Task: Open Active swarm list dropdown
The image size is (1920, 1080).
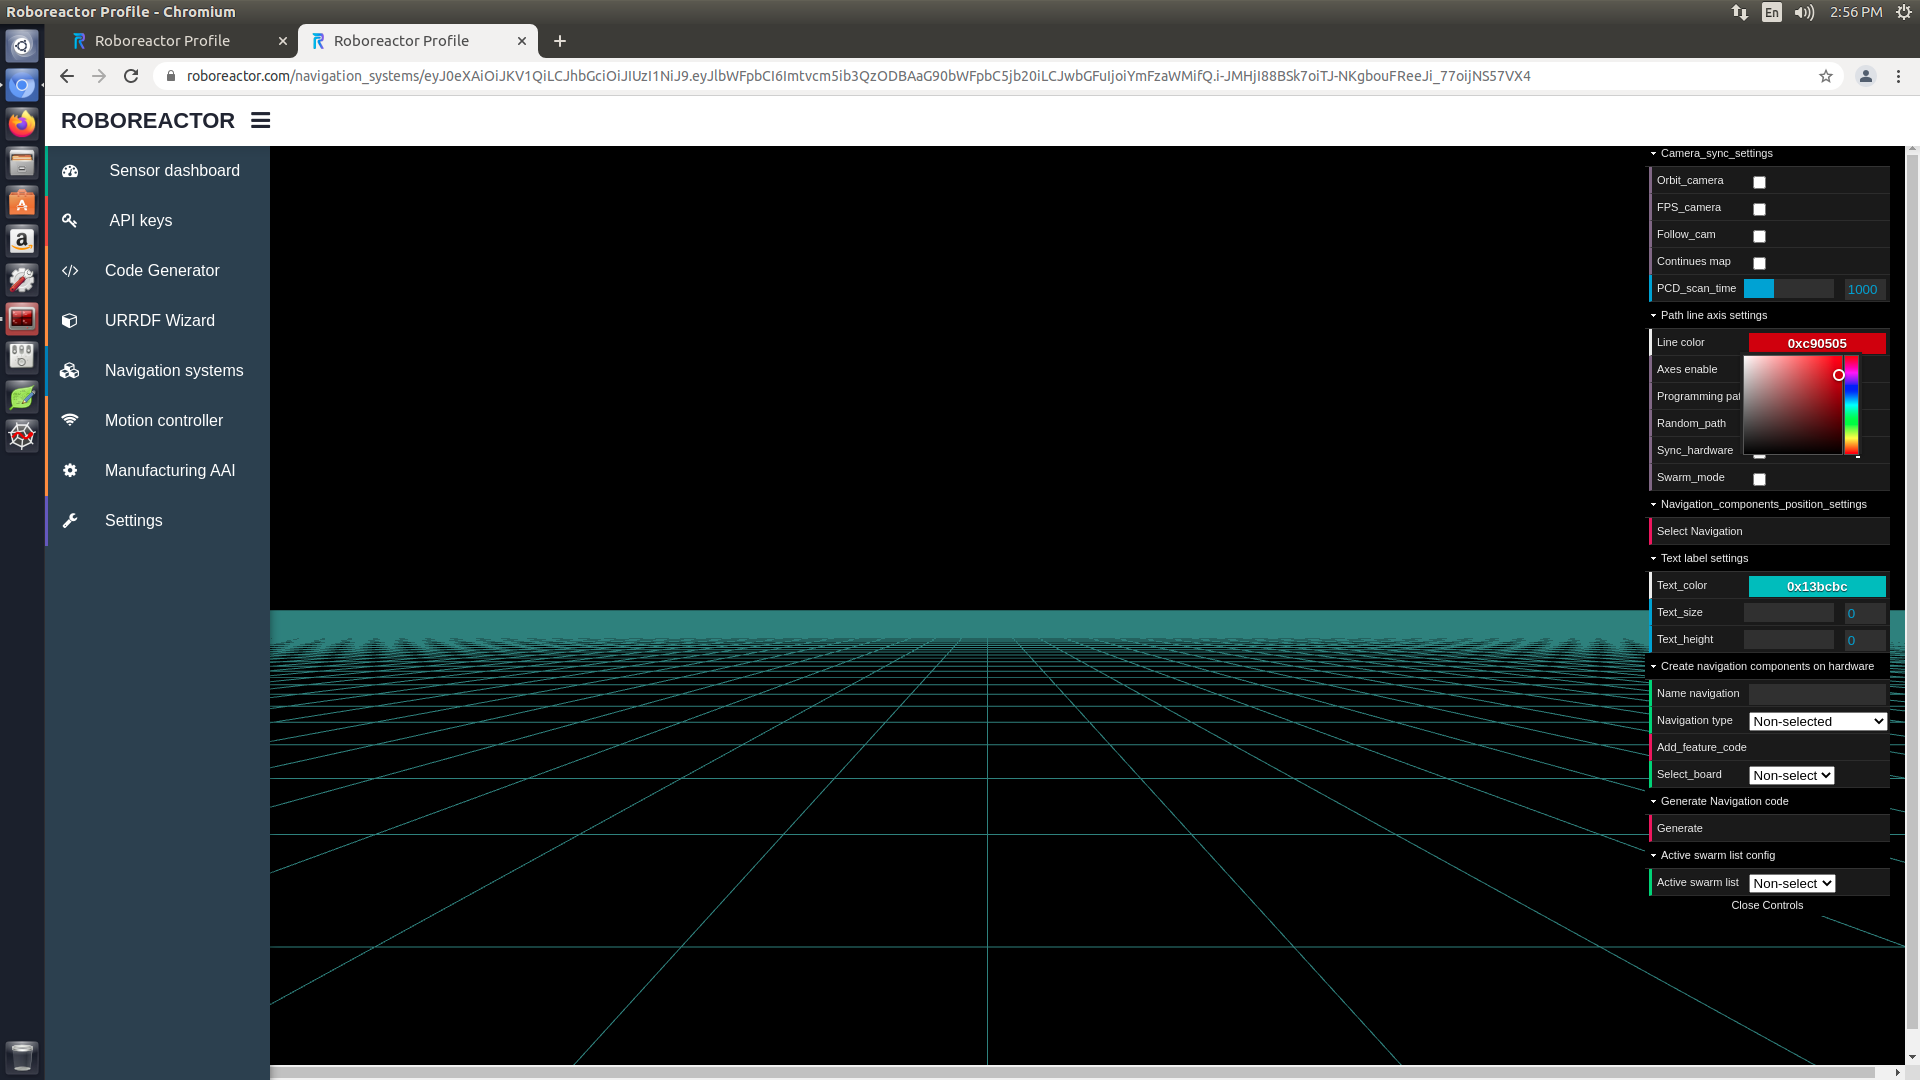Action: click(1791, 883)
